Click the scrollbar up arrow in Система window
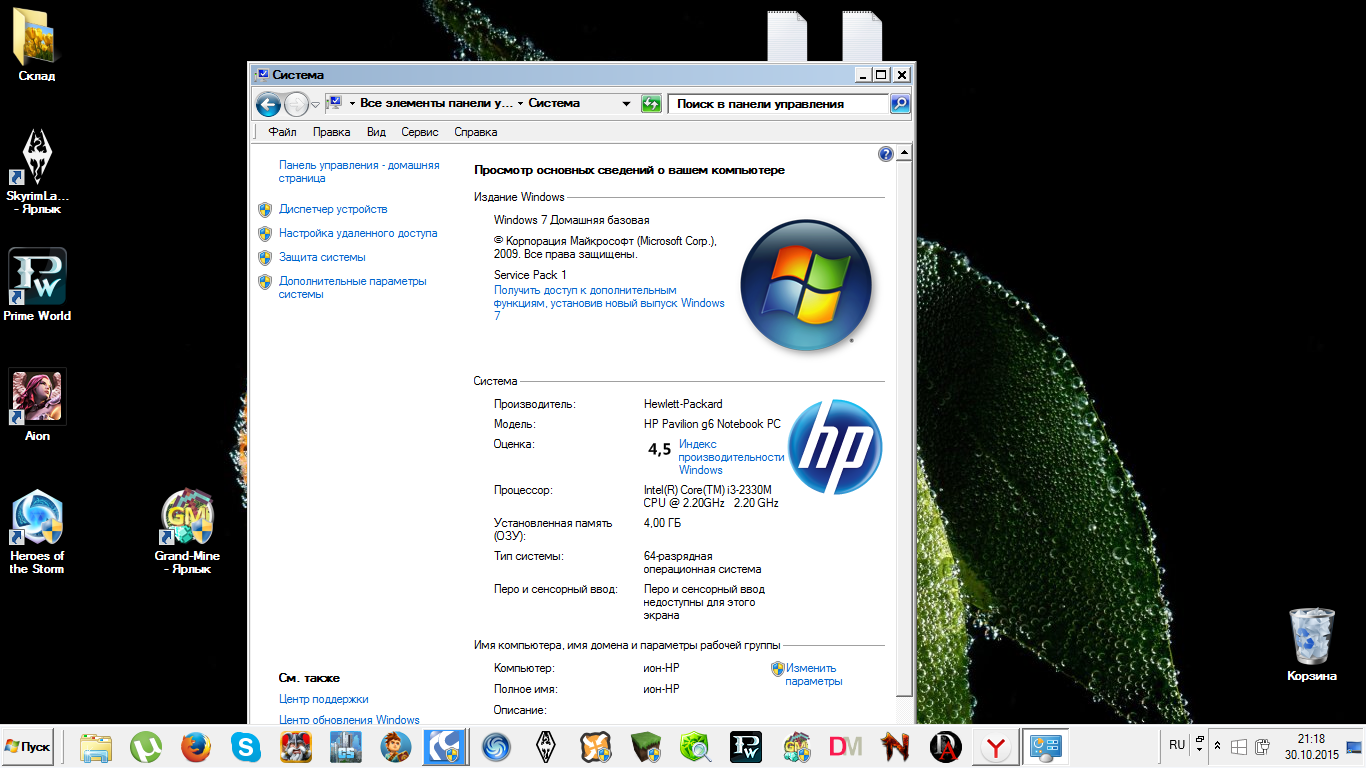1366x768 pixels. (x=904, y=153)
